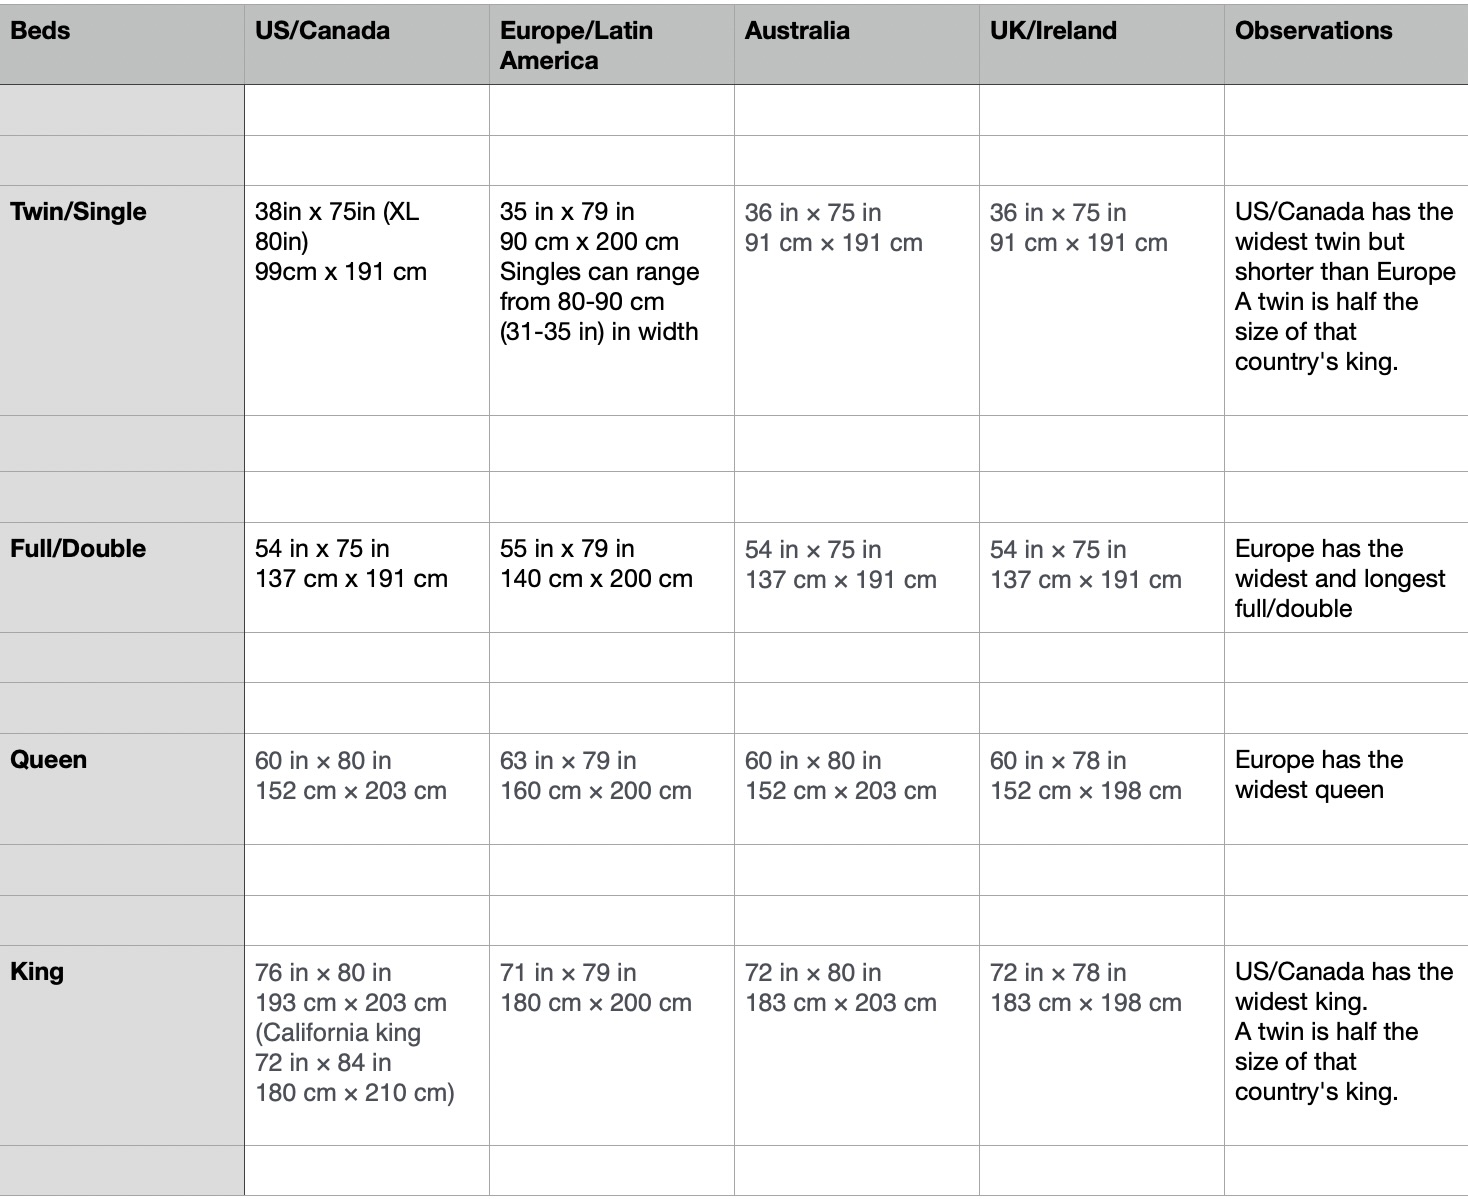Select US/Canada twin size cell
Screen dimensions: 1468x1199
point(366,300)
